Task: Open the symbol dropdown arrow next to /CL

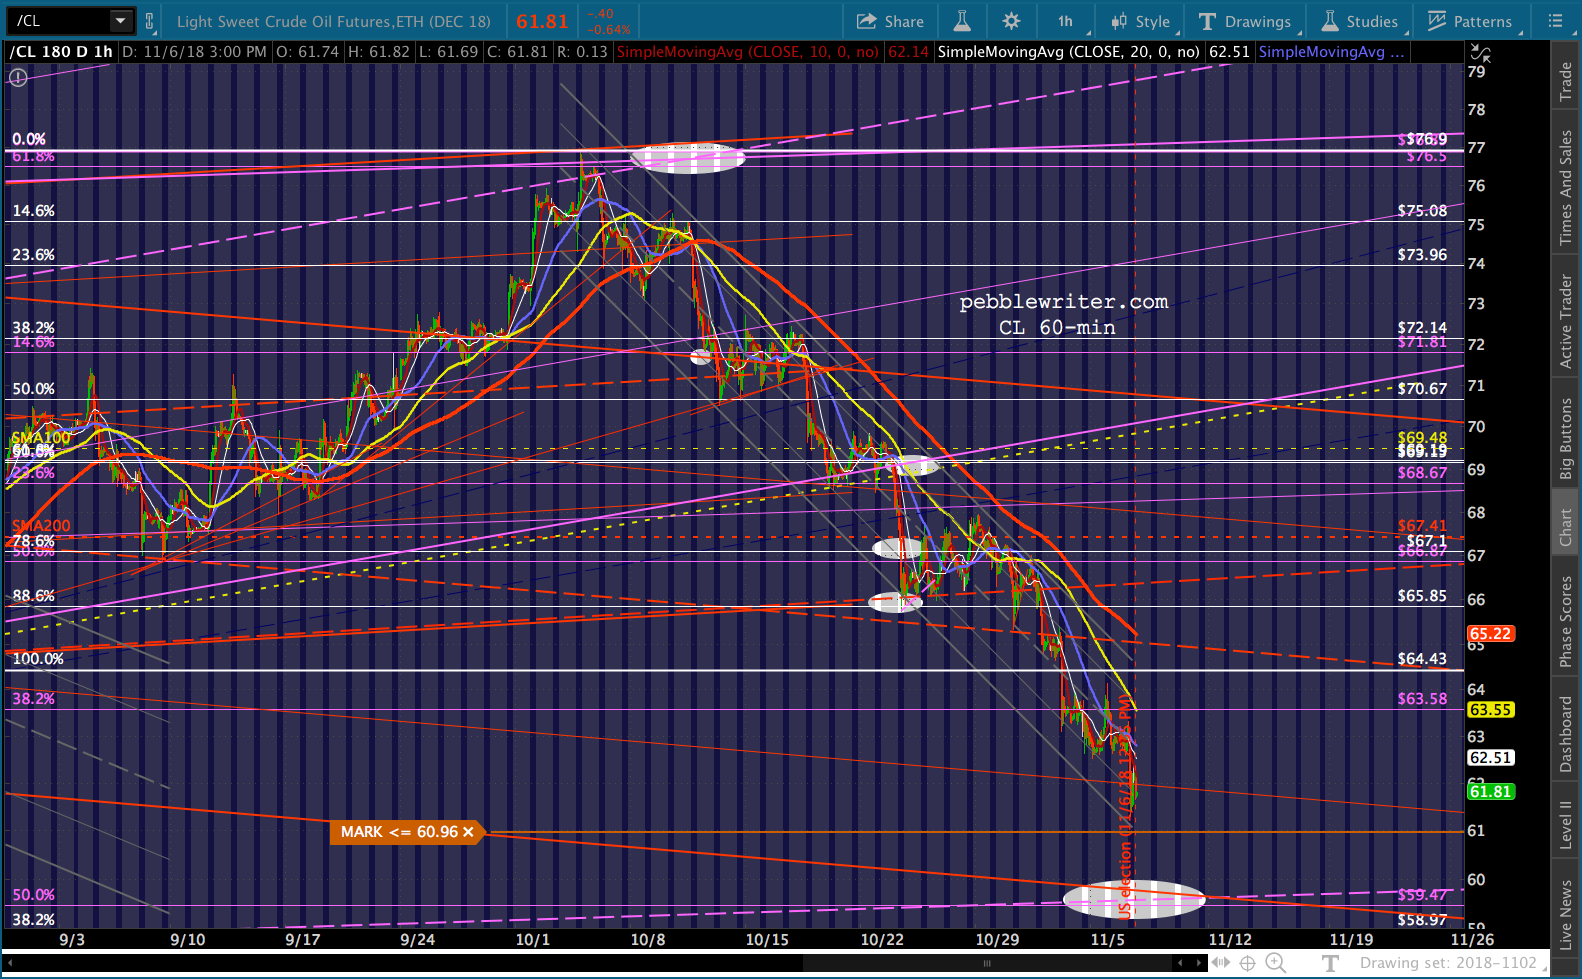Action: 120,20
